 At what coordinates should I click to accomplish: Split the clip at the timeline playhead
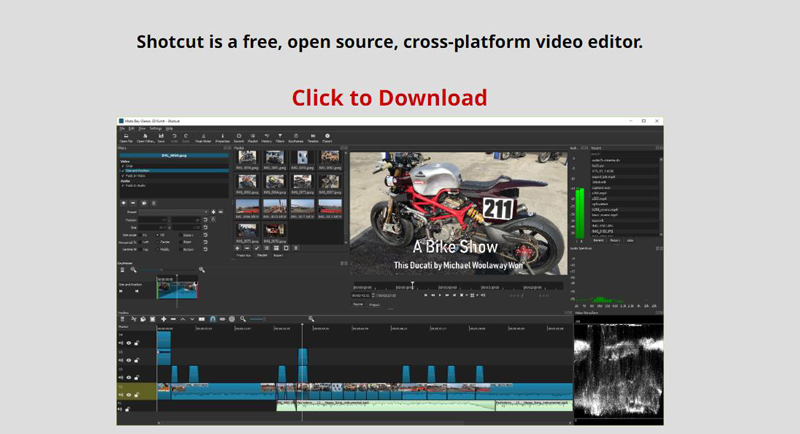202,319
